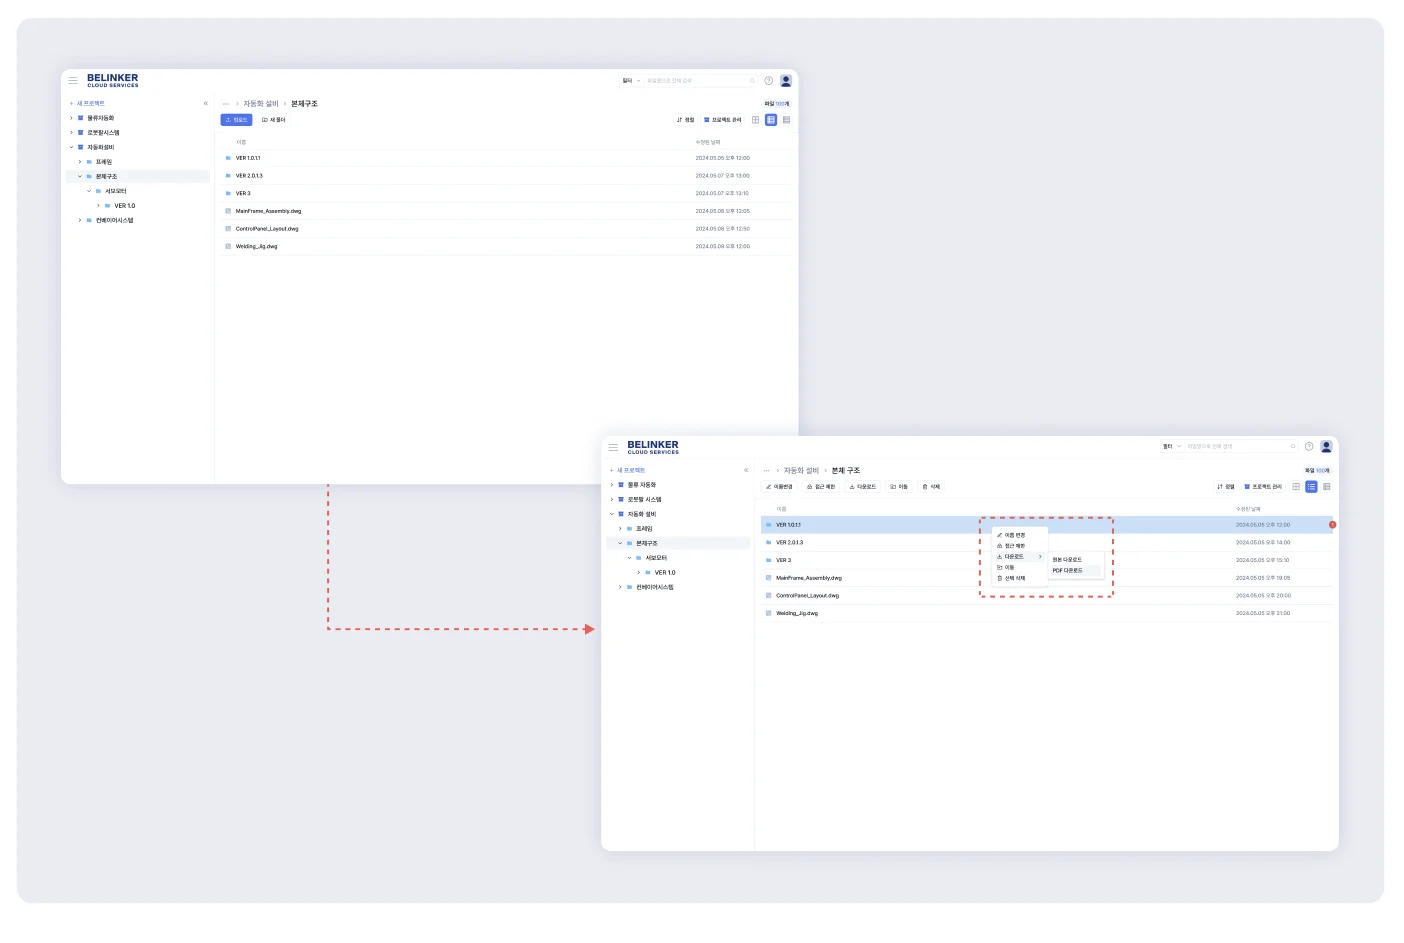Click the search magnifier in the back window

[753, 81]
